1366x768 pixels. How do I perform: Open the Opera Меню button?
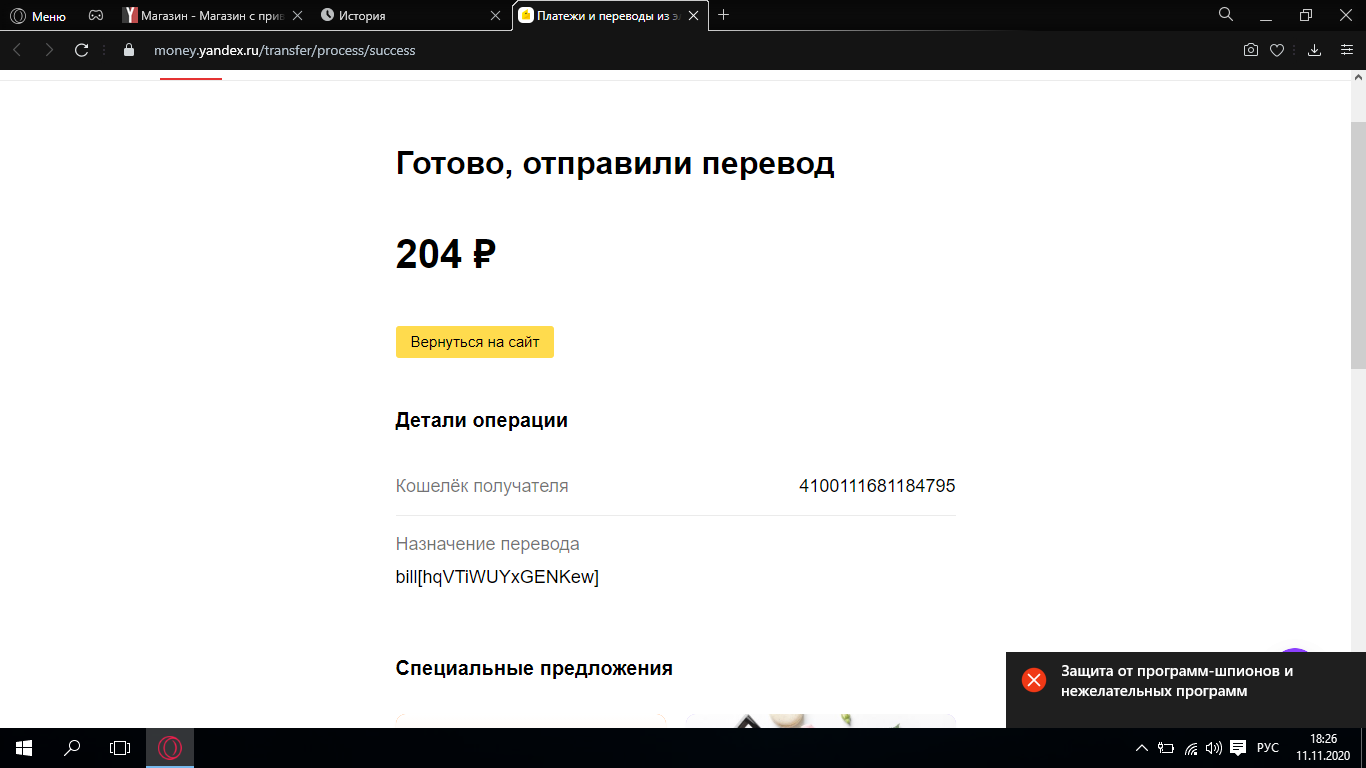(x=37, y=16)
